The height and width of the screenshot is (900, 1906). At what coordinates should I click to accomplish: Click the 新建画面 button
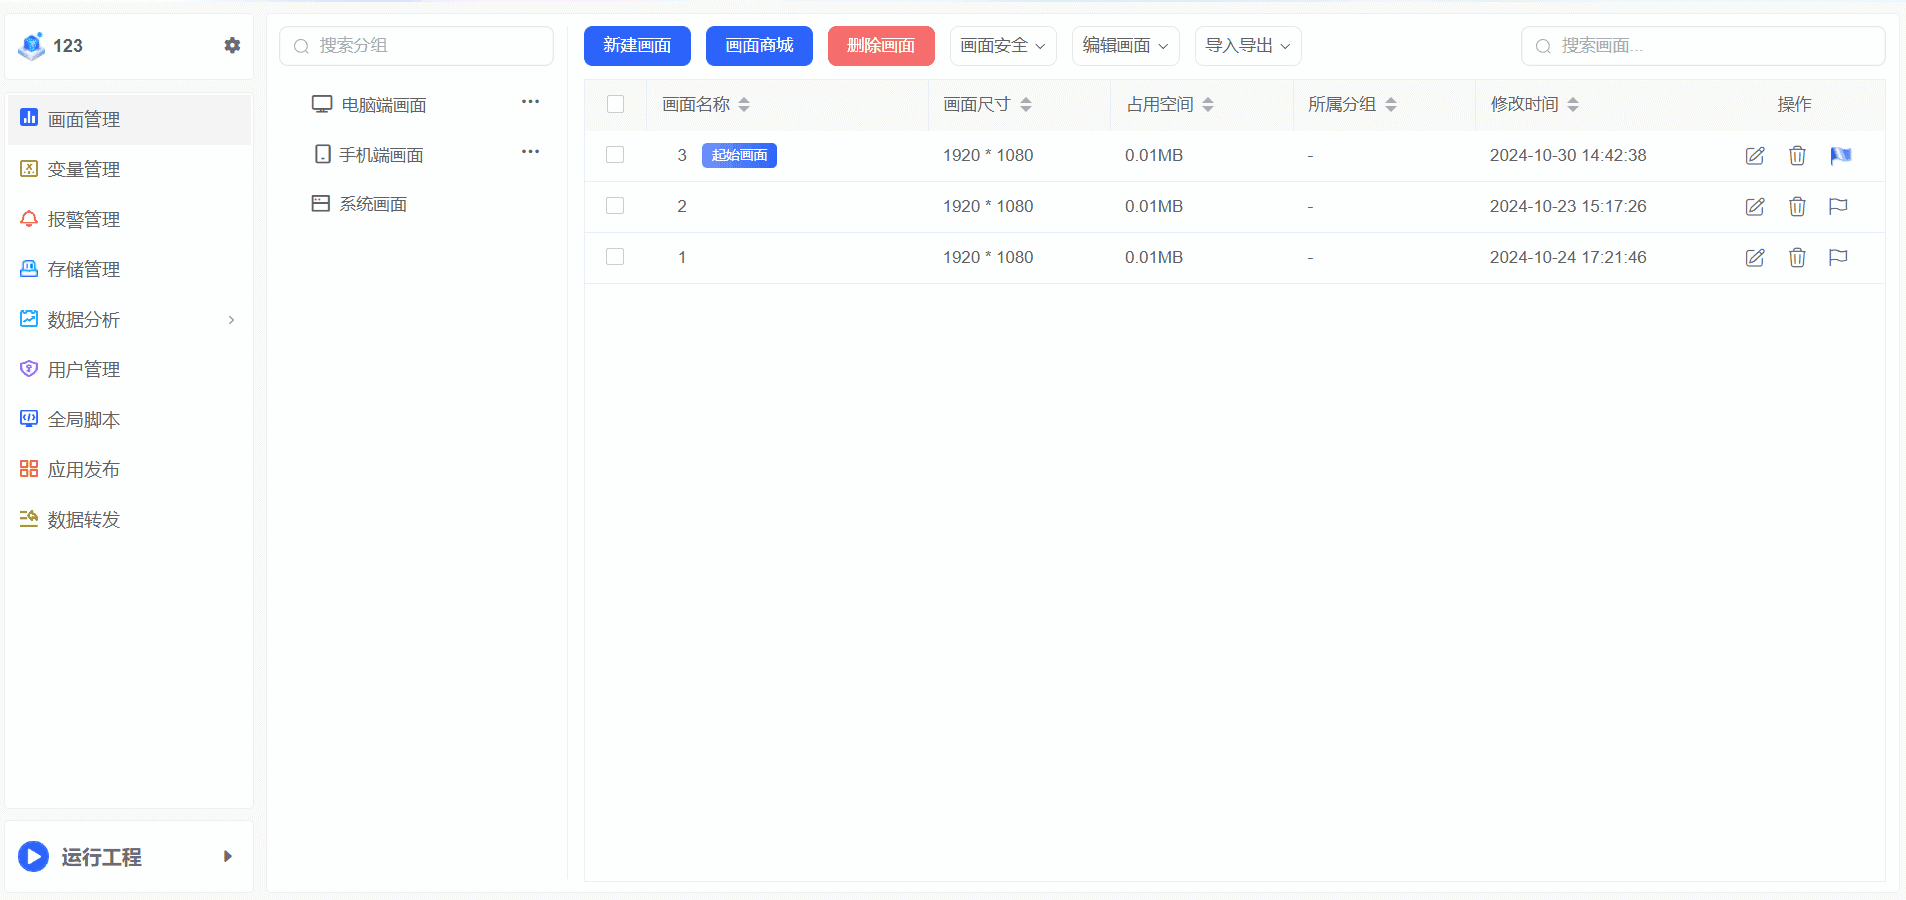637,46
